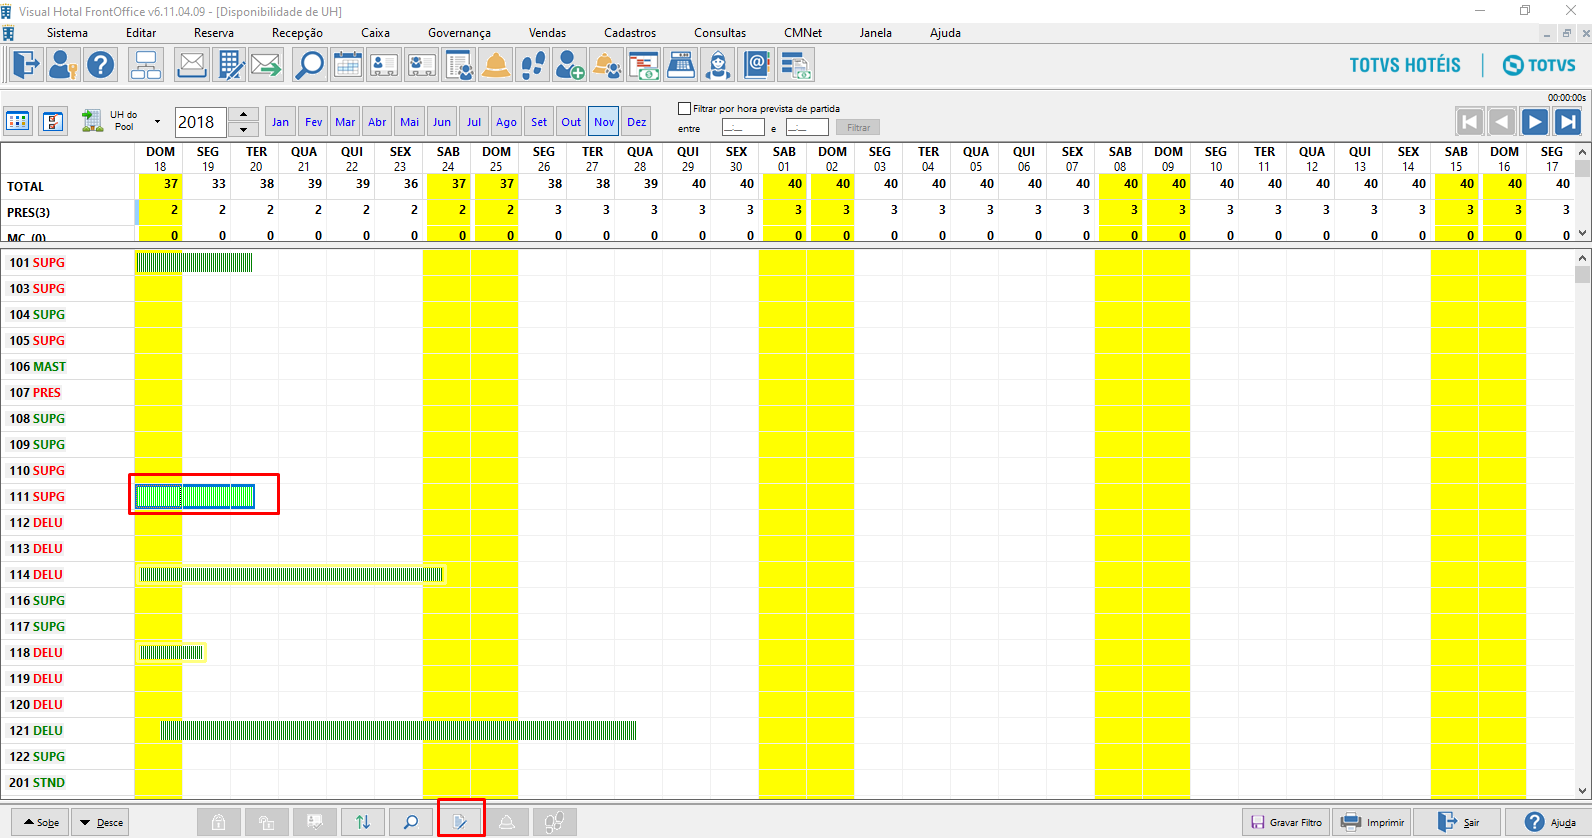Image resolution: width=1592 pixels, height=838 pixels.
Task: Open the address book at-sign icon
Action: 757,65
